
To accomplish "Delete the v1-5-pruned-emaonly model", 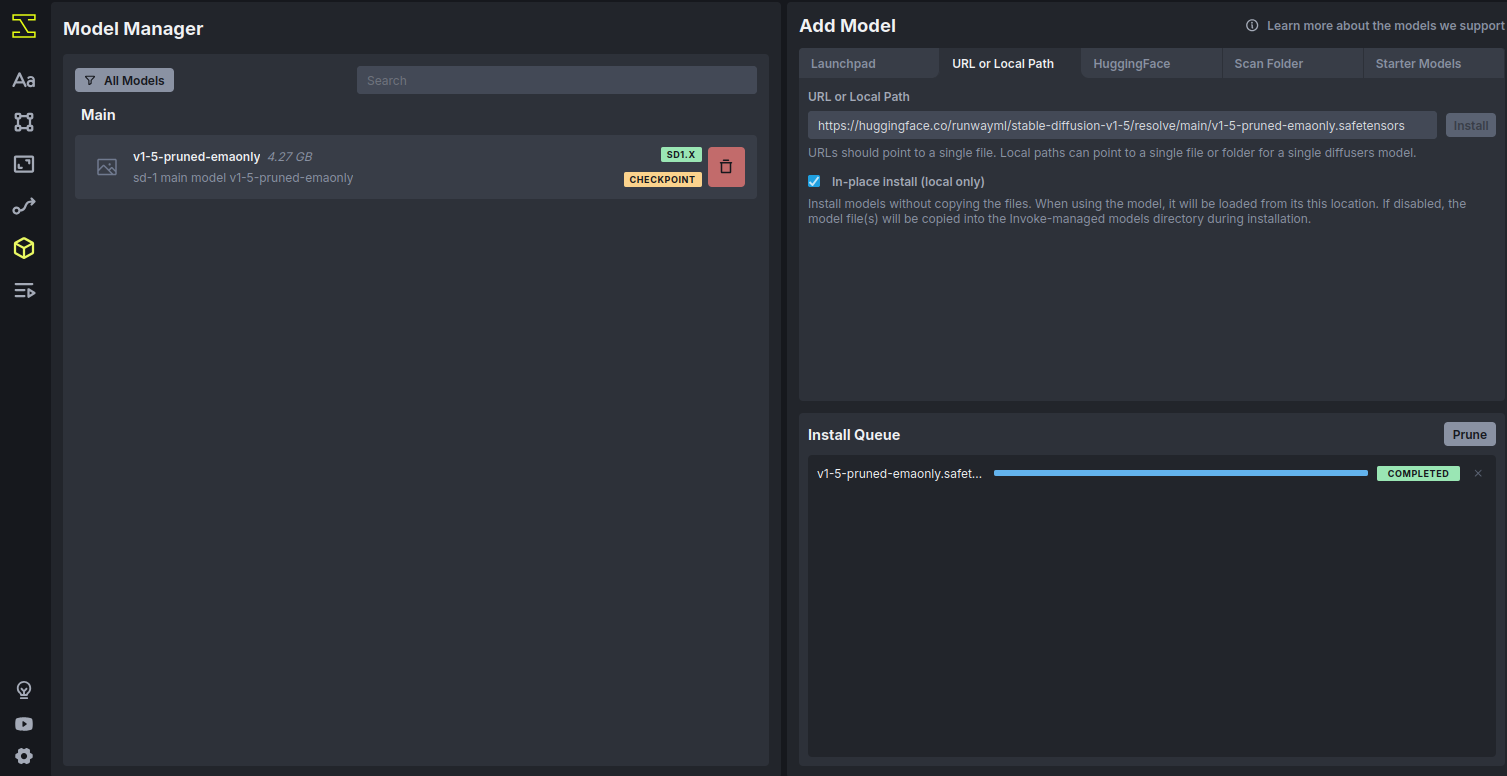I will 726,167.
